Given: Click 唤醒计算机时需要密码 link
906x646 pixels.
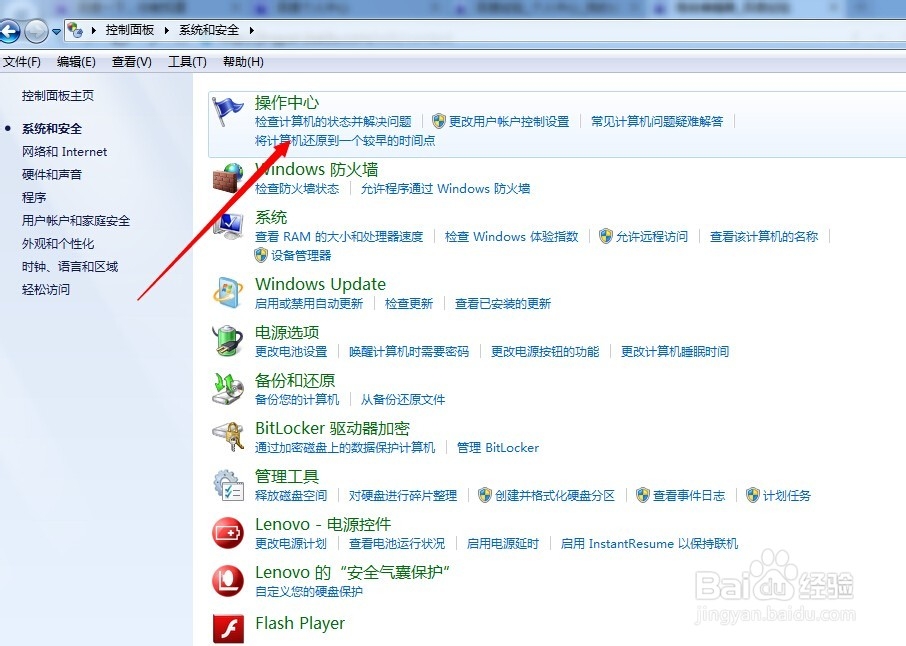Looking at the screenshot, I should 409,351.
